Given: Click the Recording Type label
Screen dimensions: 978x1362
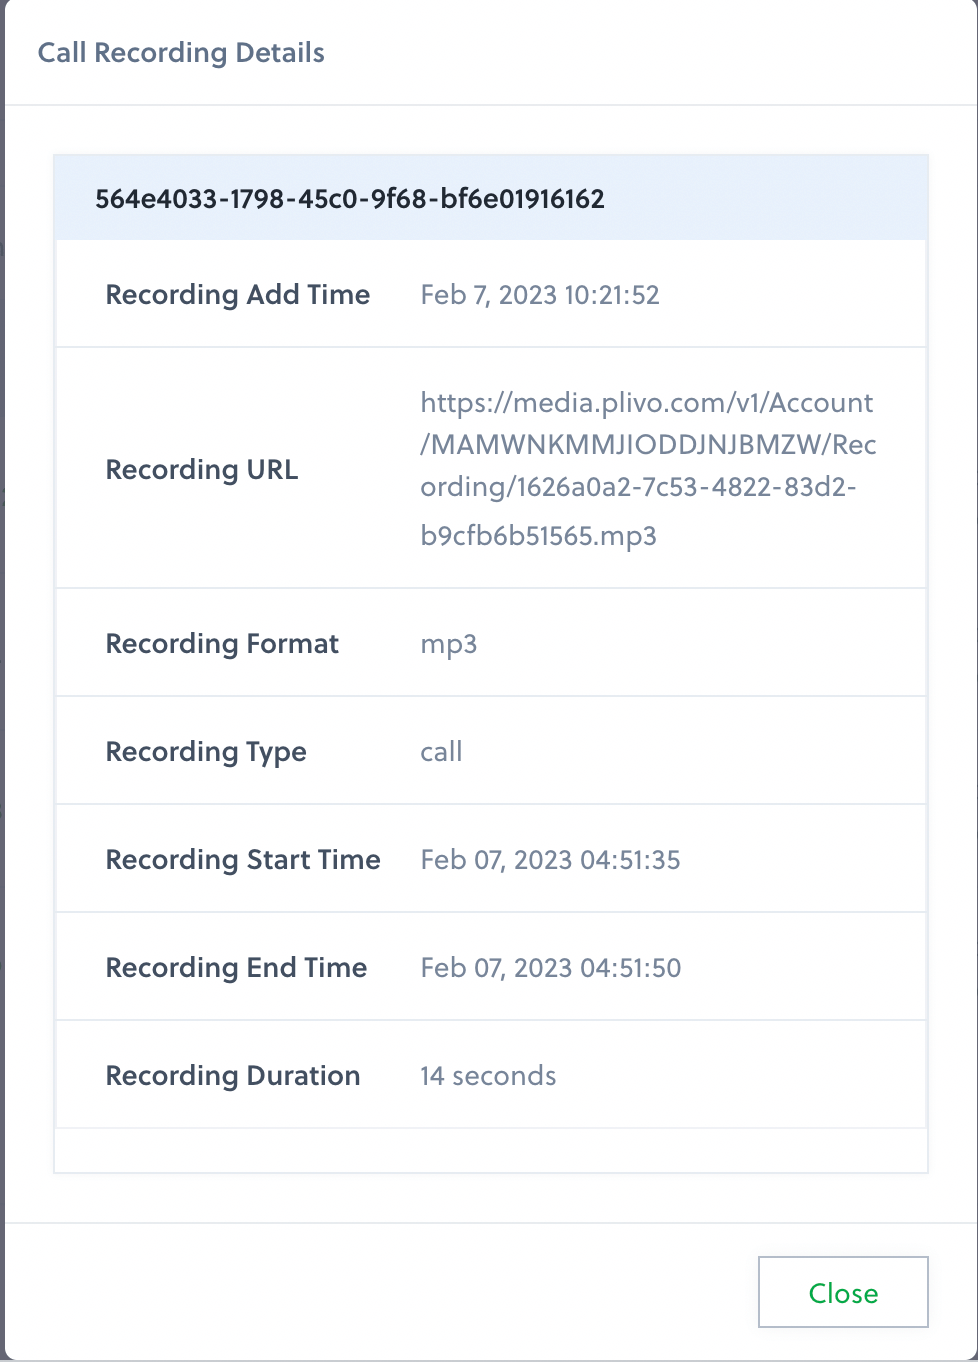Looking at the screenshot, I should click(x=206, y=751).
